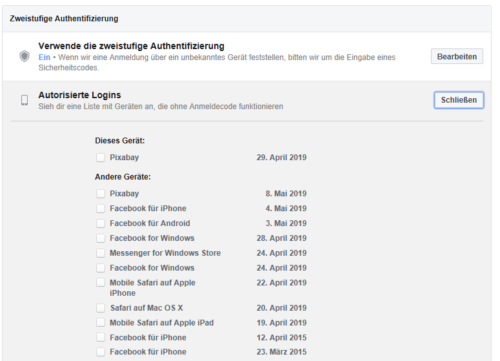Check Facebook for Windows dated 28. April 2019
Image resolution: width=500 pixels, height=361 pixels.
pos(100,238)
